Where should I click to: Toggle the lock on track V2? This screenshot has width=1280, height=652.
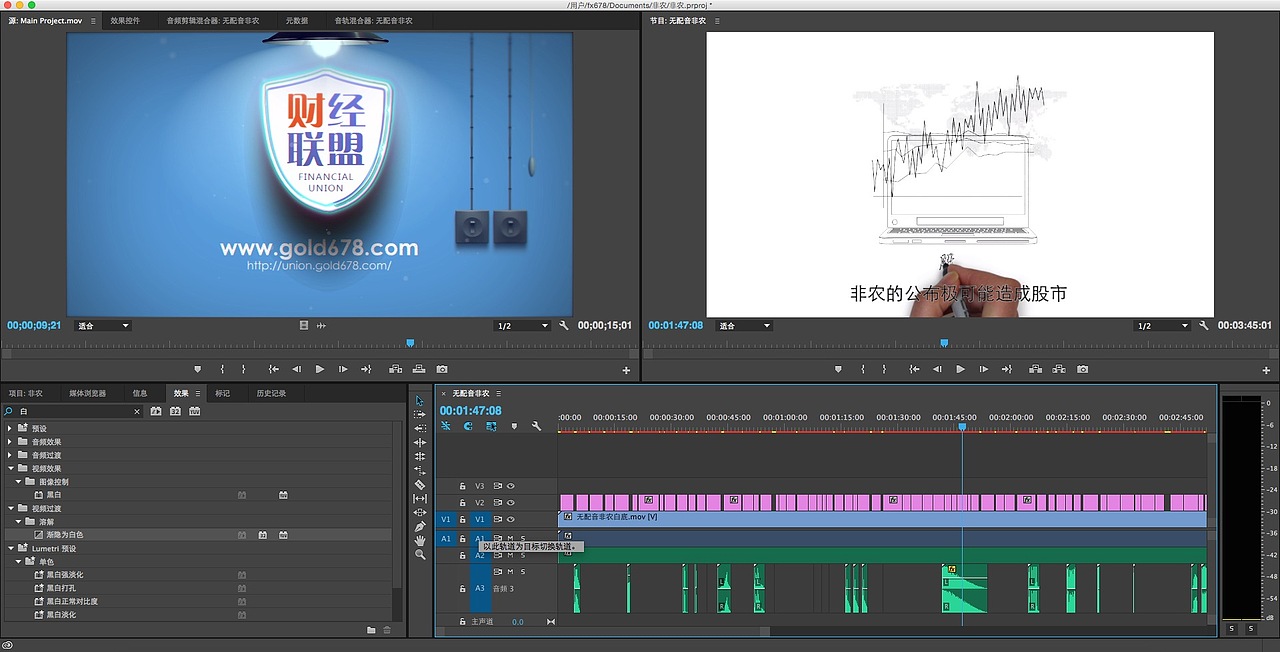click(462, 502)
